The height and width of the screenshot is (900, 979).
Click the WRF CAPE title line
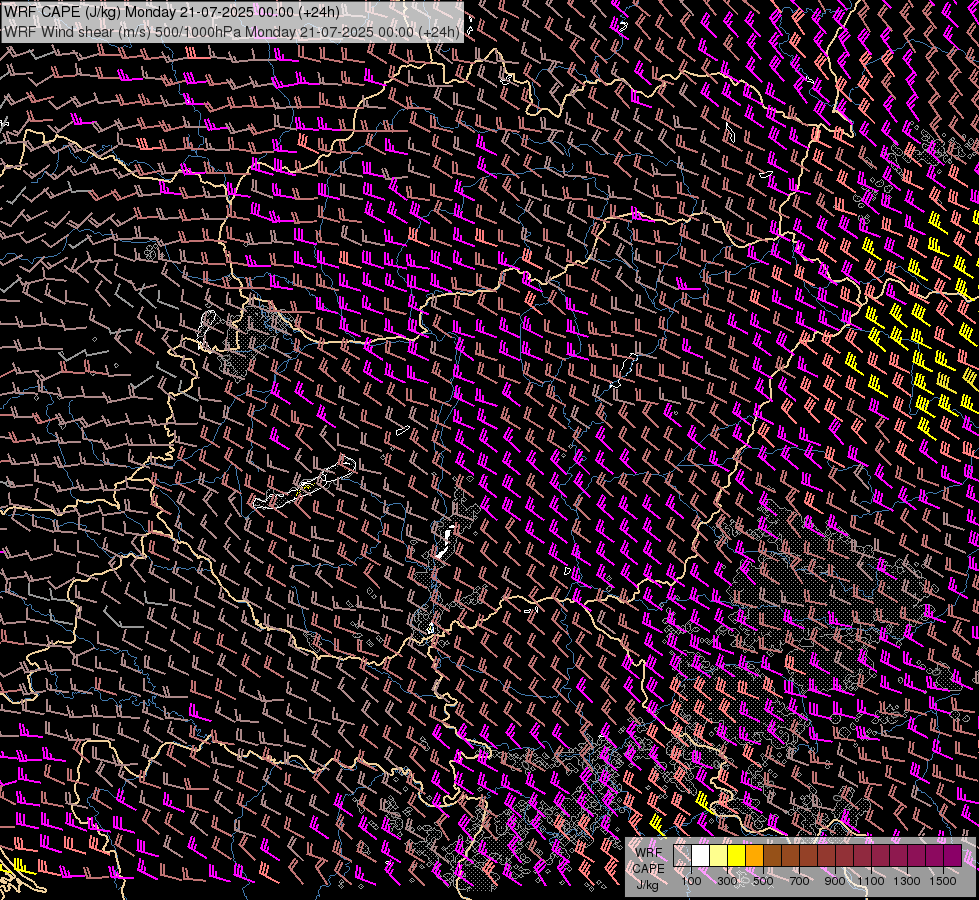point(172,12)
